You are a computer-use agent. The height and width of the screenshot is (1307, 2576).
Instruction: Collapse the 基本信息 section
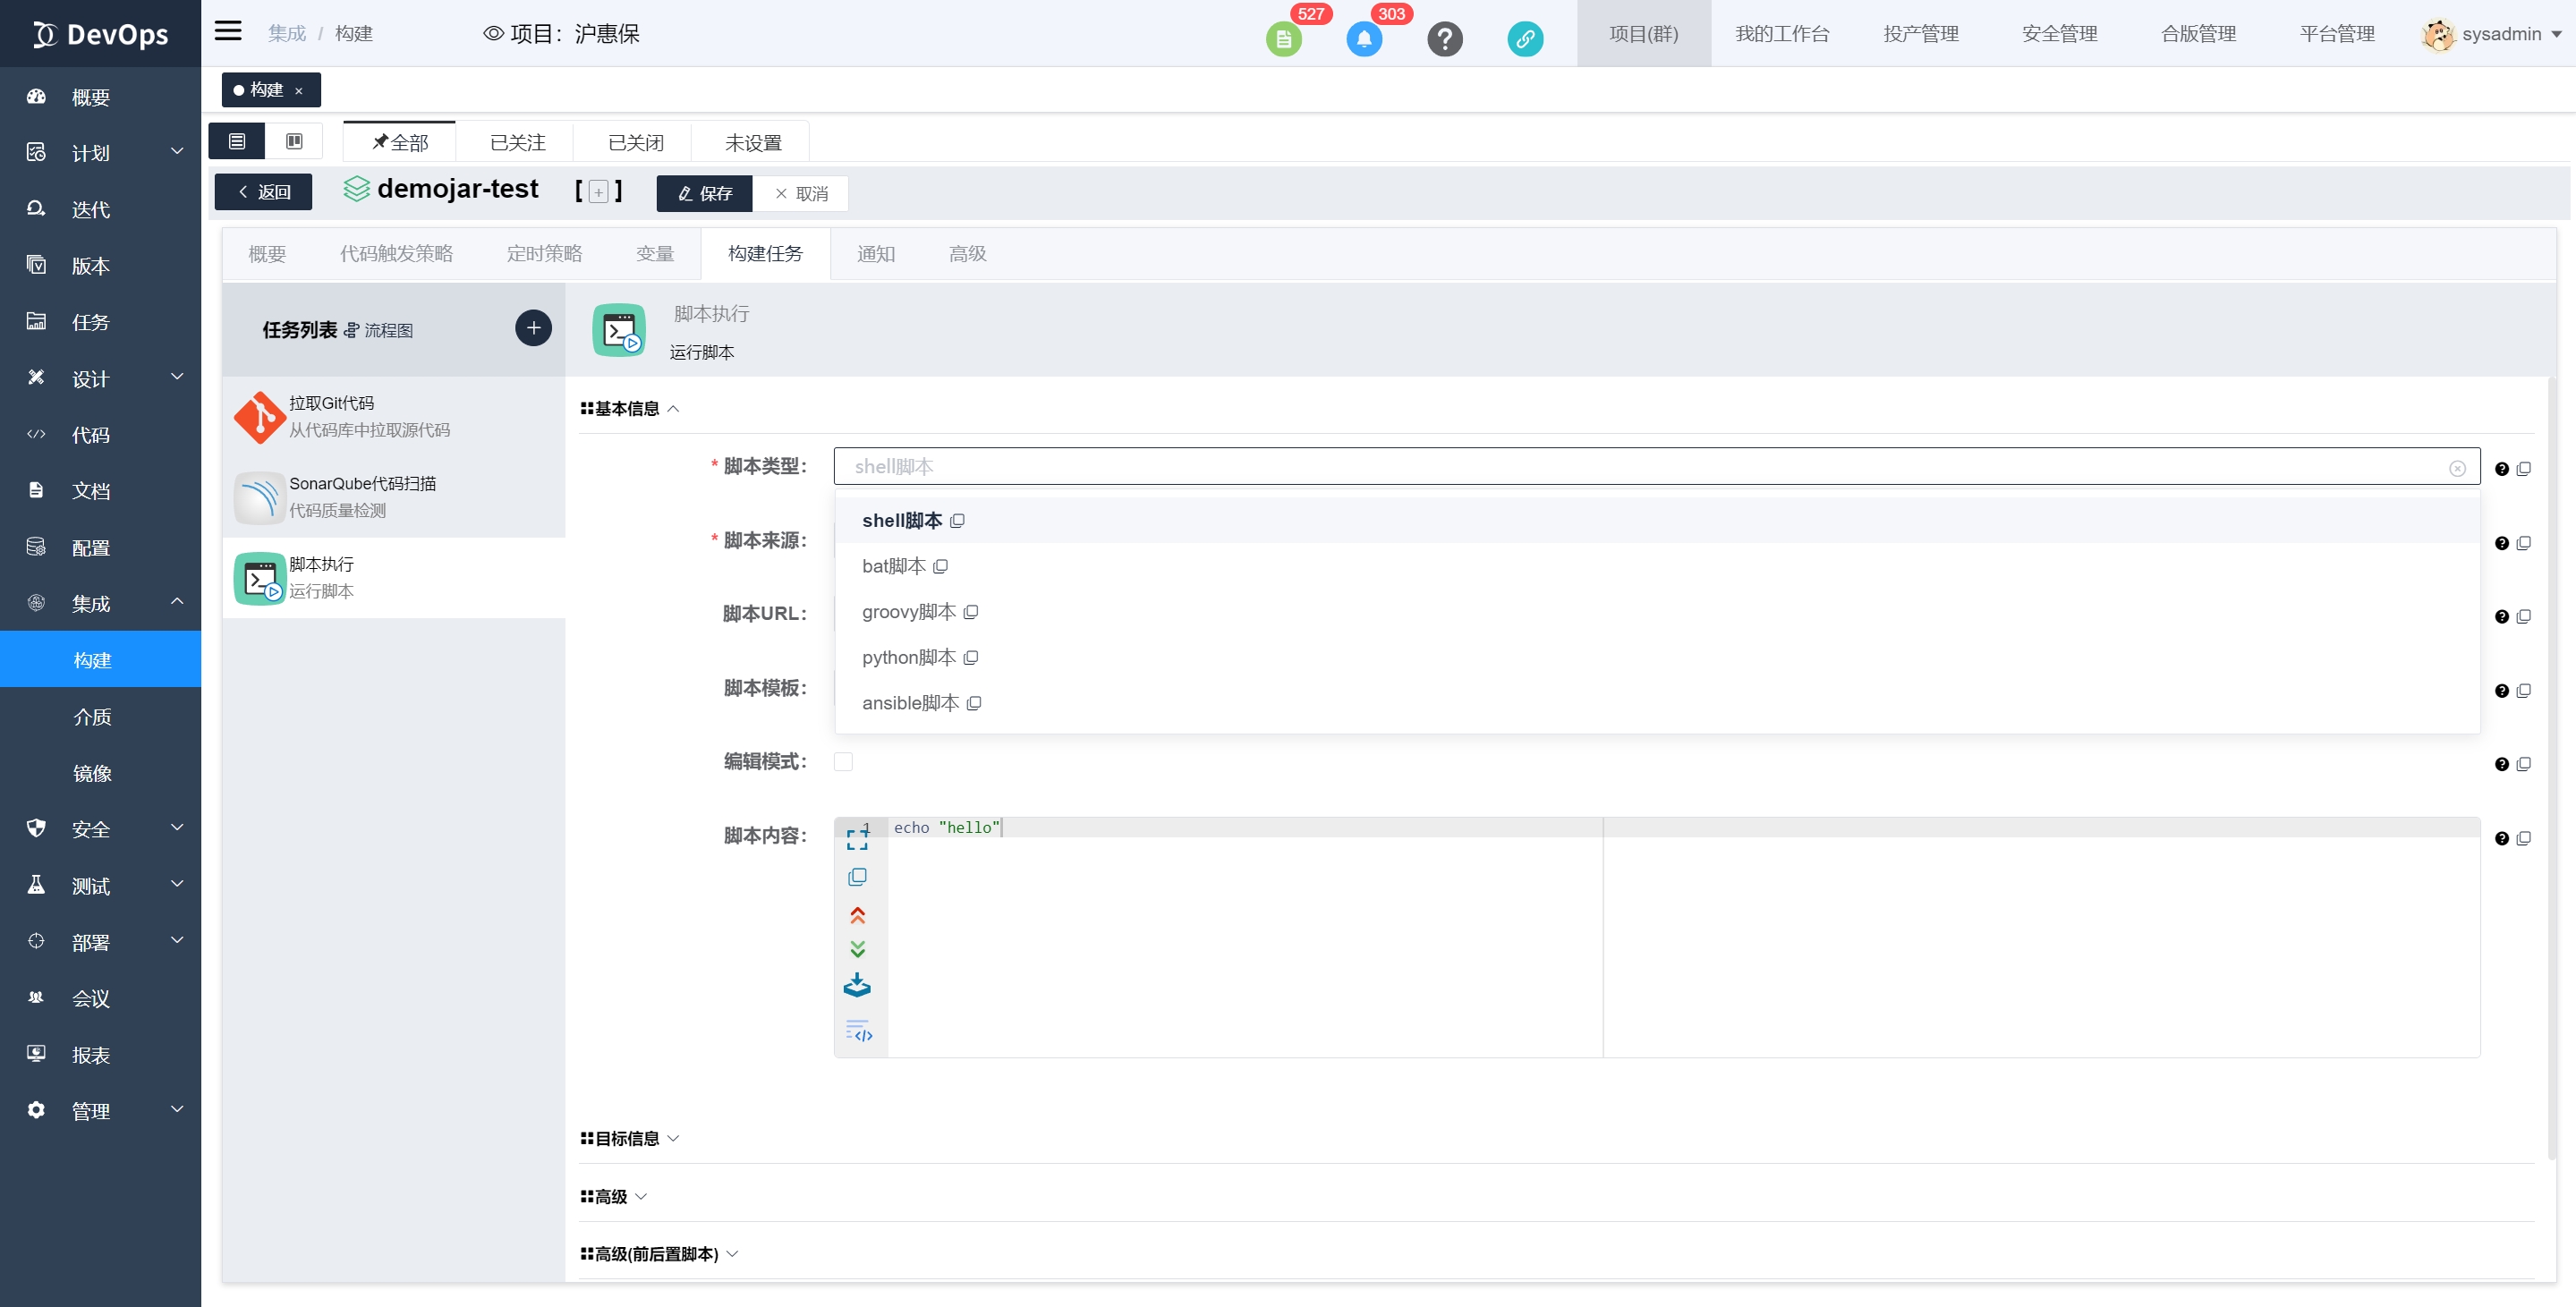click(629, 408)
